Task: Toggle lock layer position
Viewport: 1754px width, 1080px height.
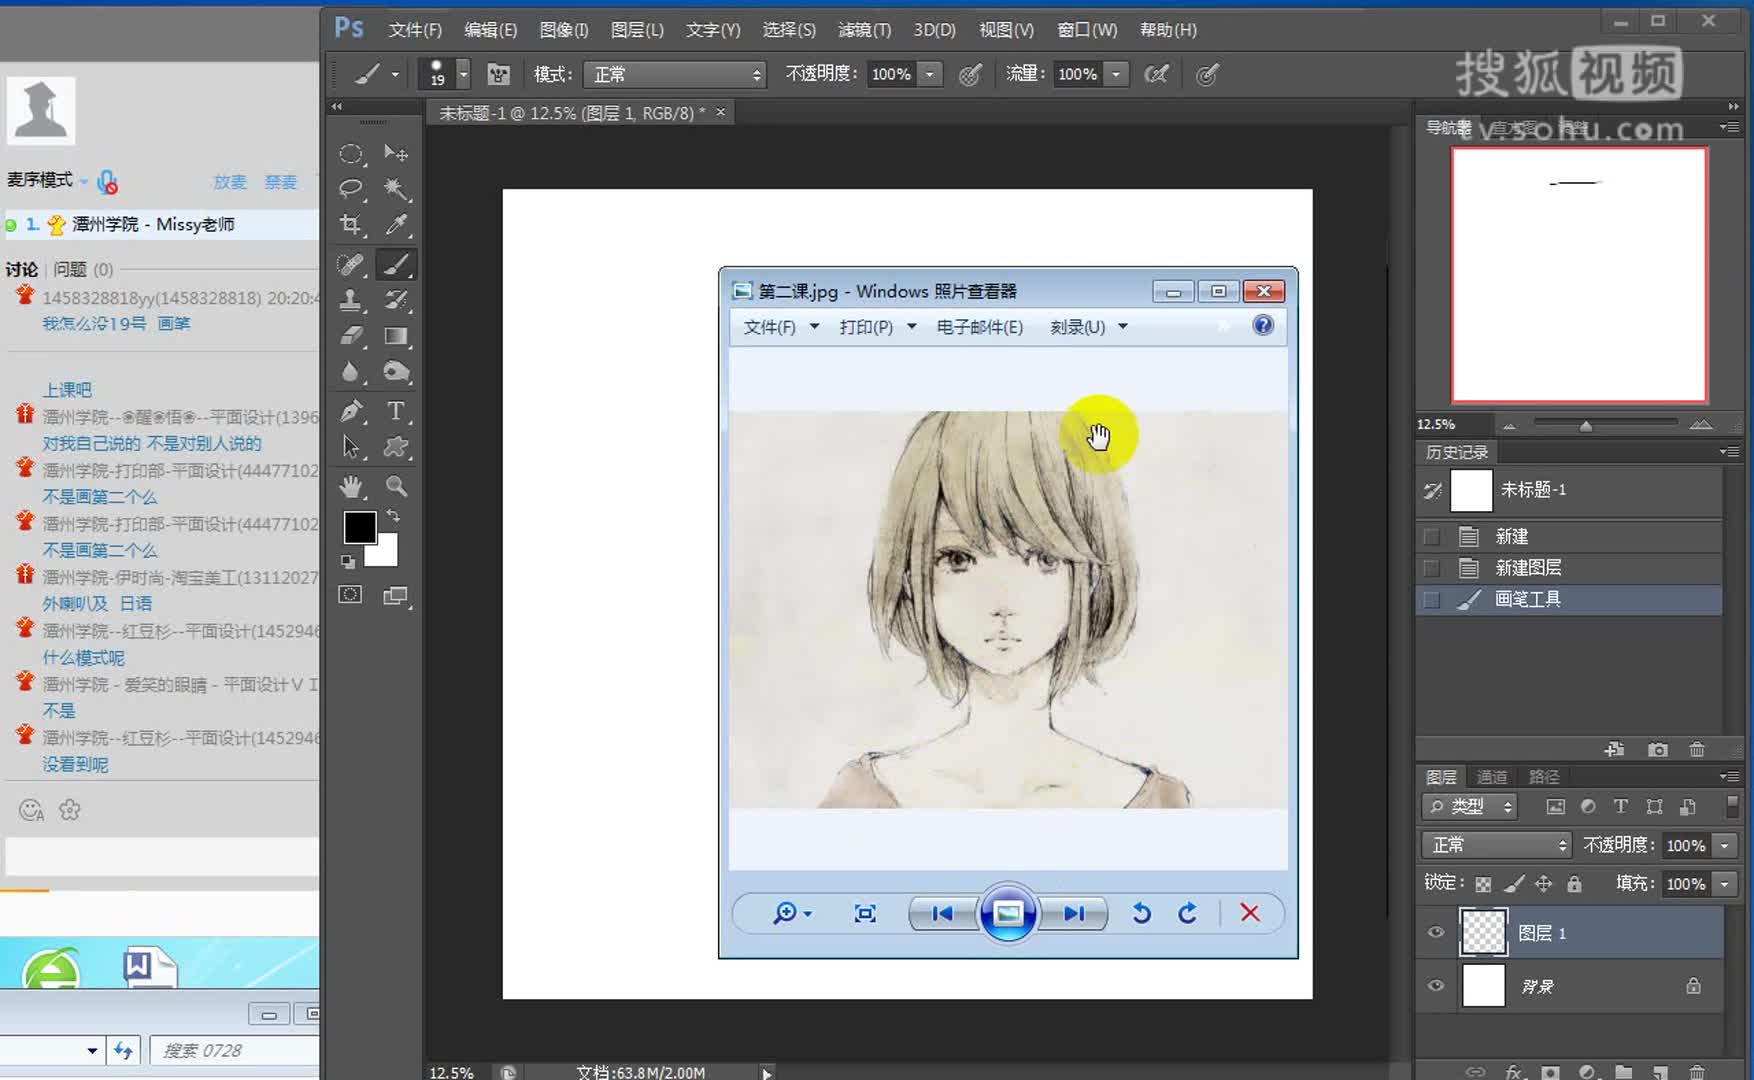Action: [x=1544, y=884]
